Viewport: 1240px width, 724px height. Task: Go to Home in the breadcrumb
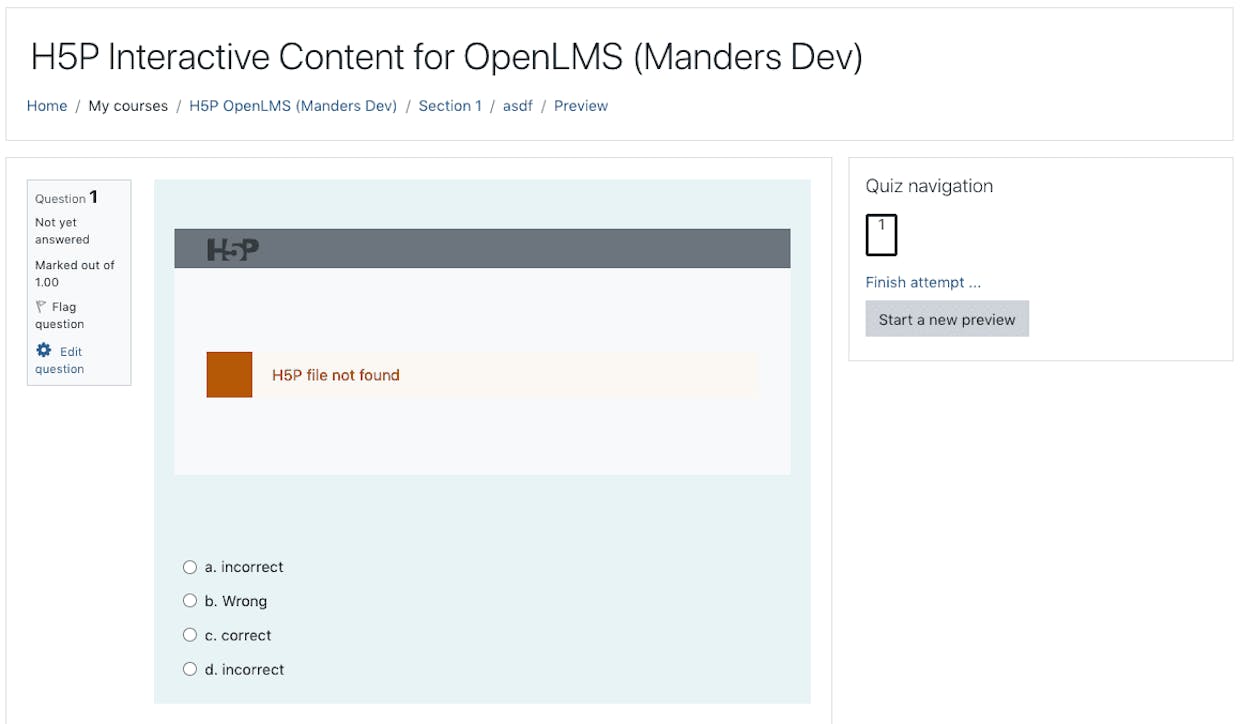pyautogui.click(x=47, y=106)
